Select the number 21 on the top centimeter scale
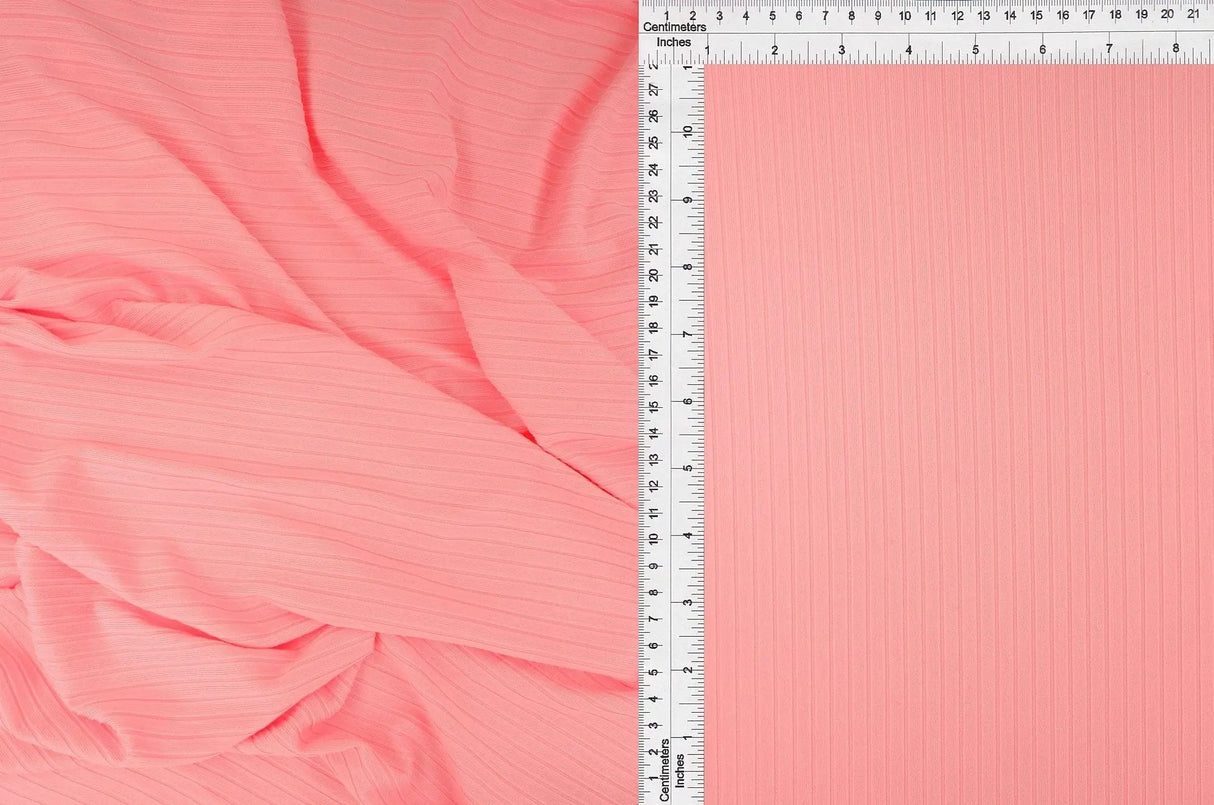The height and width of the screenshot is (805, 1214). pos(1192,15)
